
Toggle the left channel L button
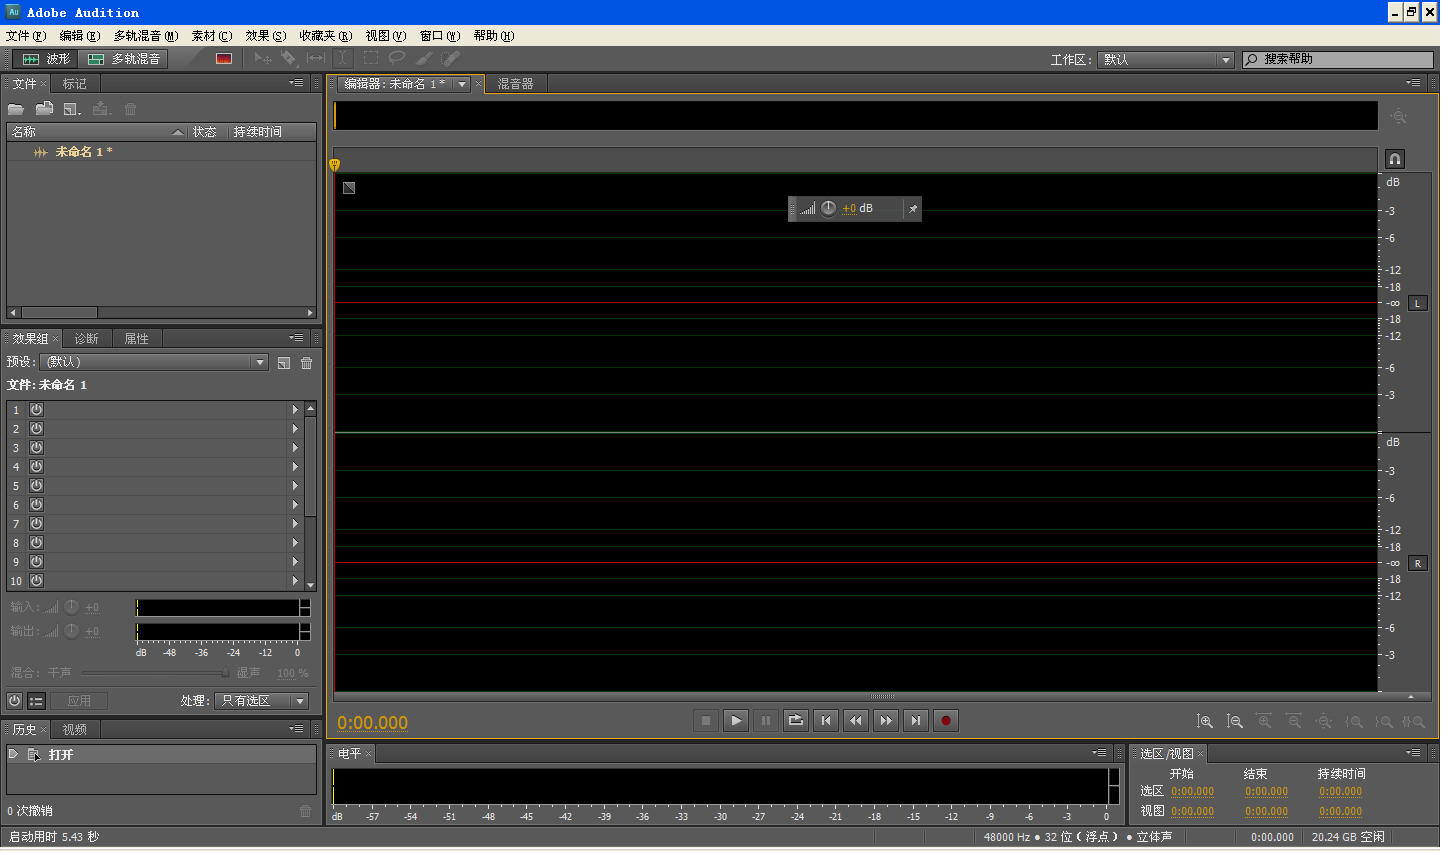point(1417,303)
